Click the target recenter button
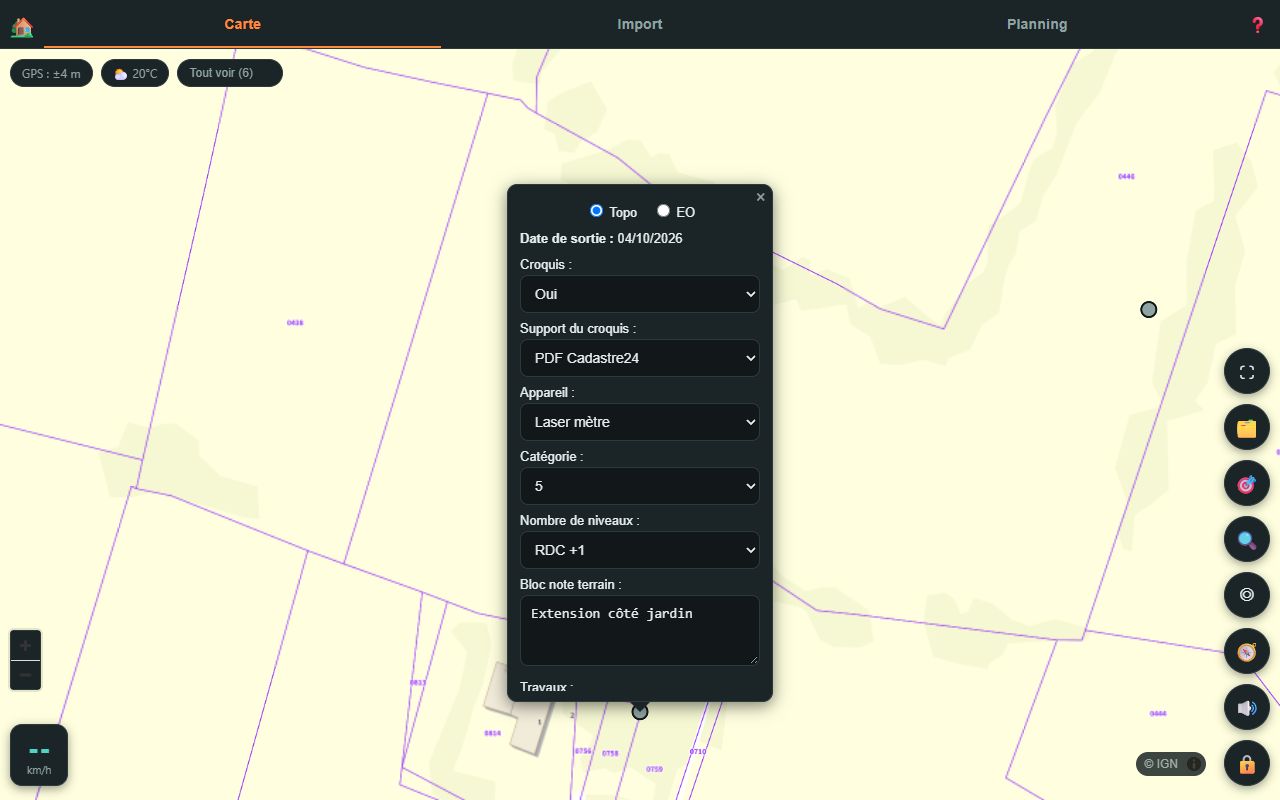Screen dimensions: 1280x800 click(x=1247, y=484)
